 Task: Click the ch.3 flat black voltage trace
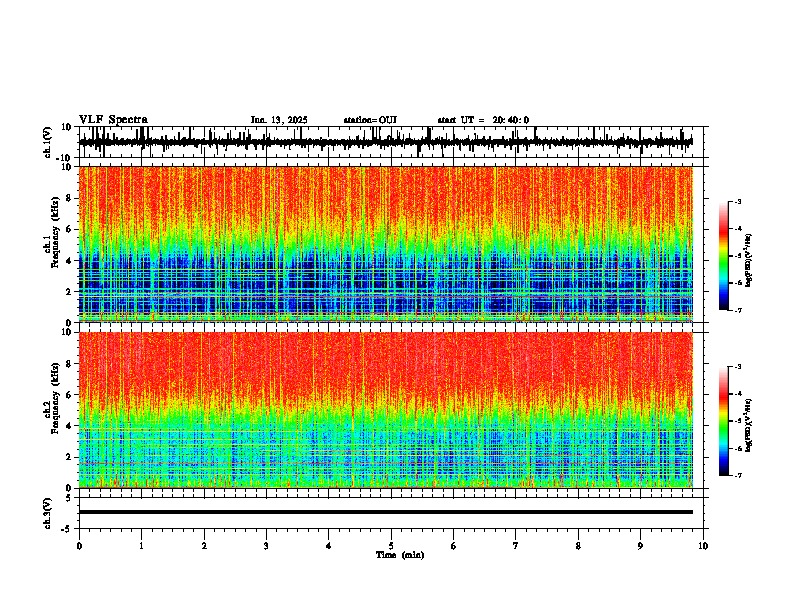point(386,512)
